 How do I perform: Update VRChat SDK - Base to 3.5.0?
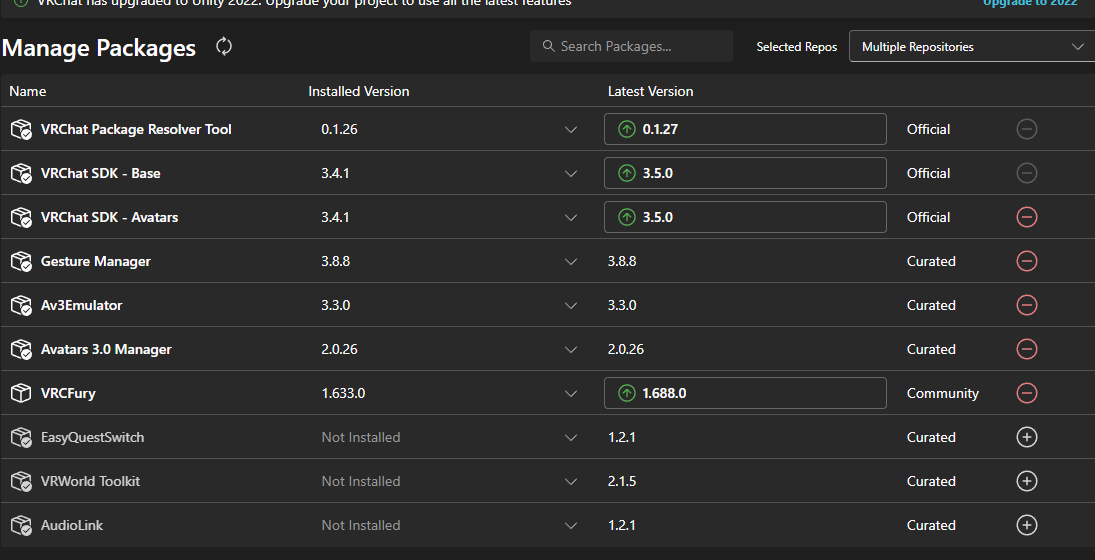[x=745, y=173]
